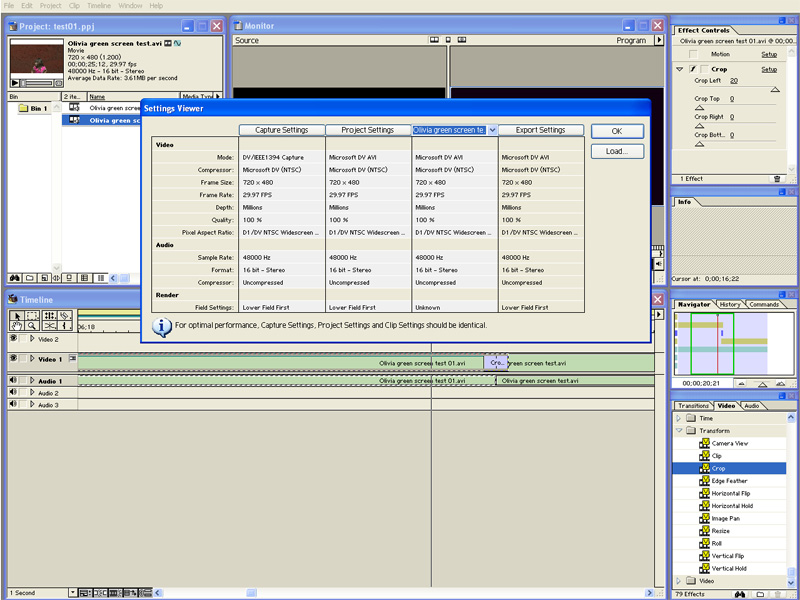Expand the Time effects folder
Viewport: 800px width, 600px height.
coord(679,418)
